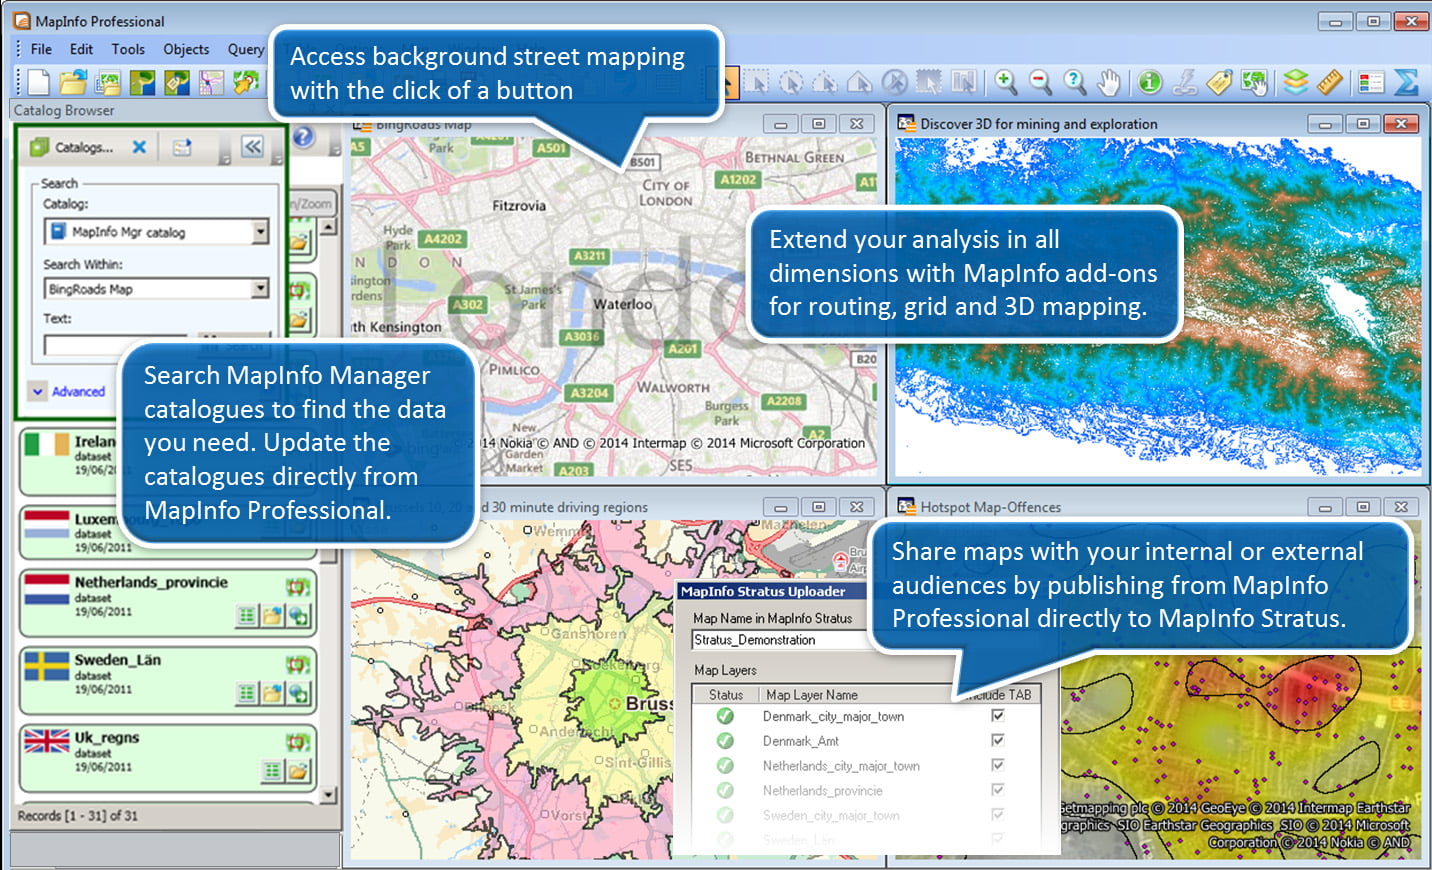The image size is (1432, 870).
Task: Select the Ruler measuring tool
Action: point(1330,82)
